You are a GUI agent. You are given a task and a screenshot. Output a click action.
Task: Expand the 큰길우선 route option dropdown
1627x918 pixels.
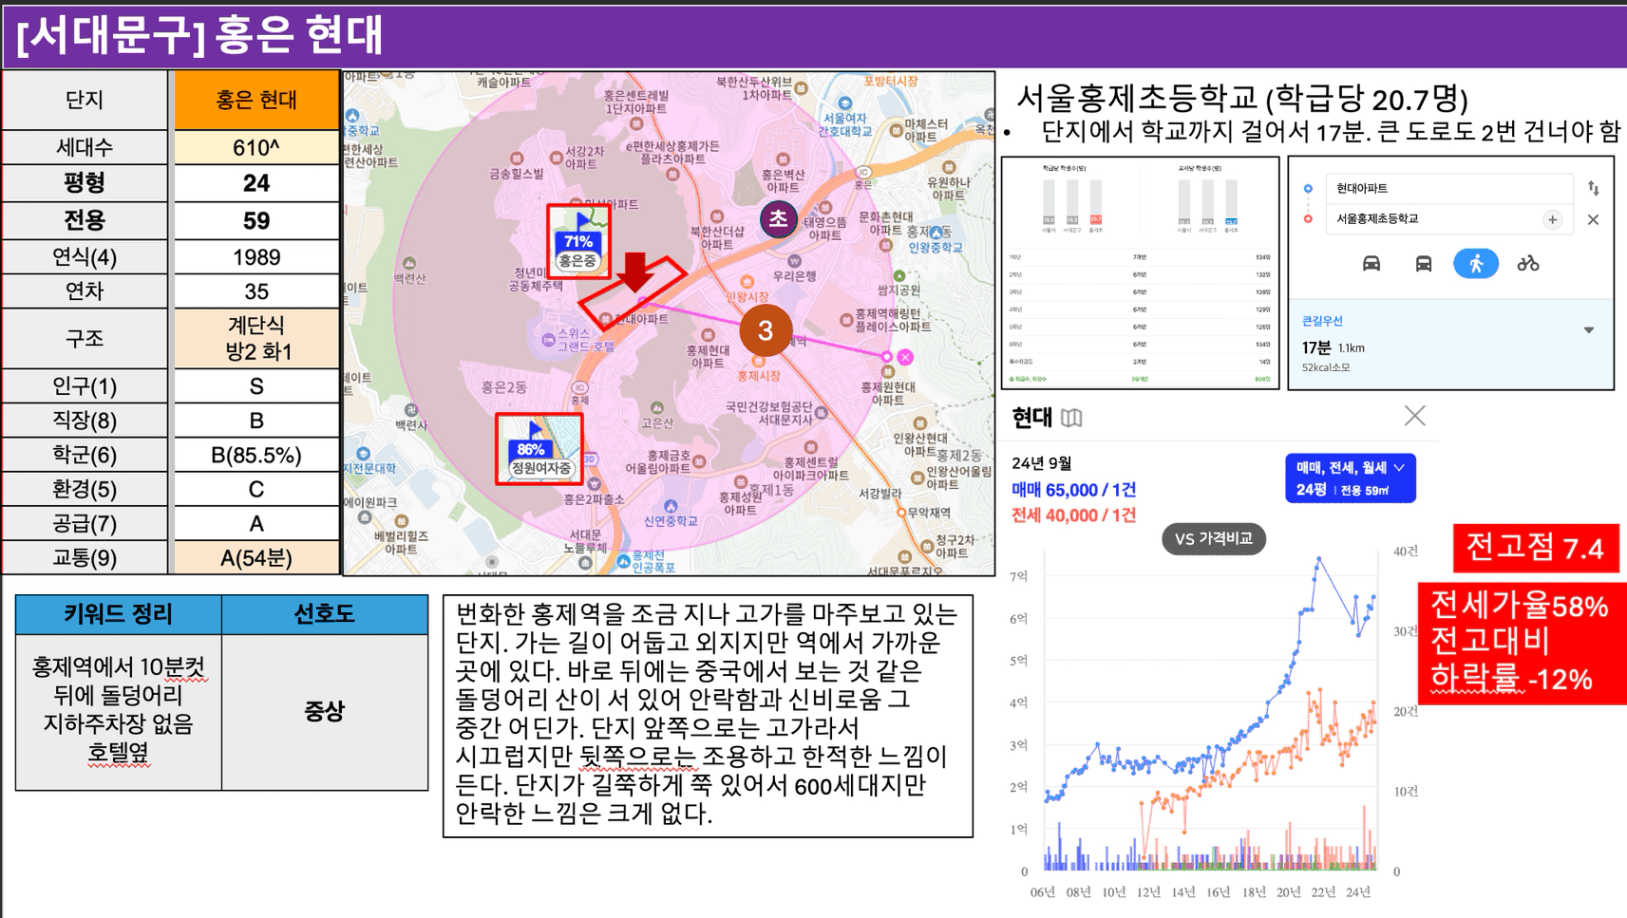tap(1588, 330)
